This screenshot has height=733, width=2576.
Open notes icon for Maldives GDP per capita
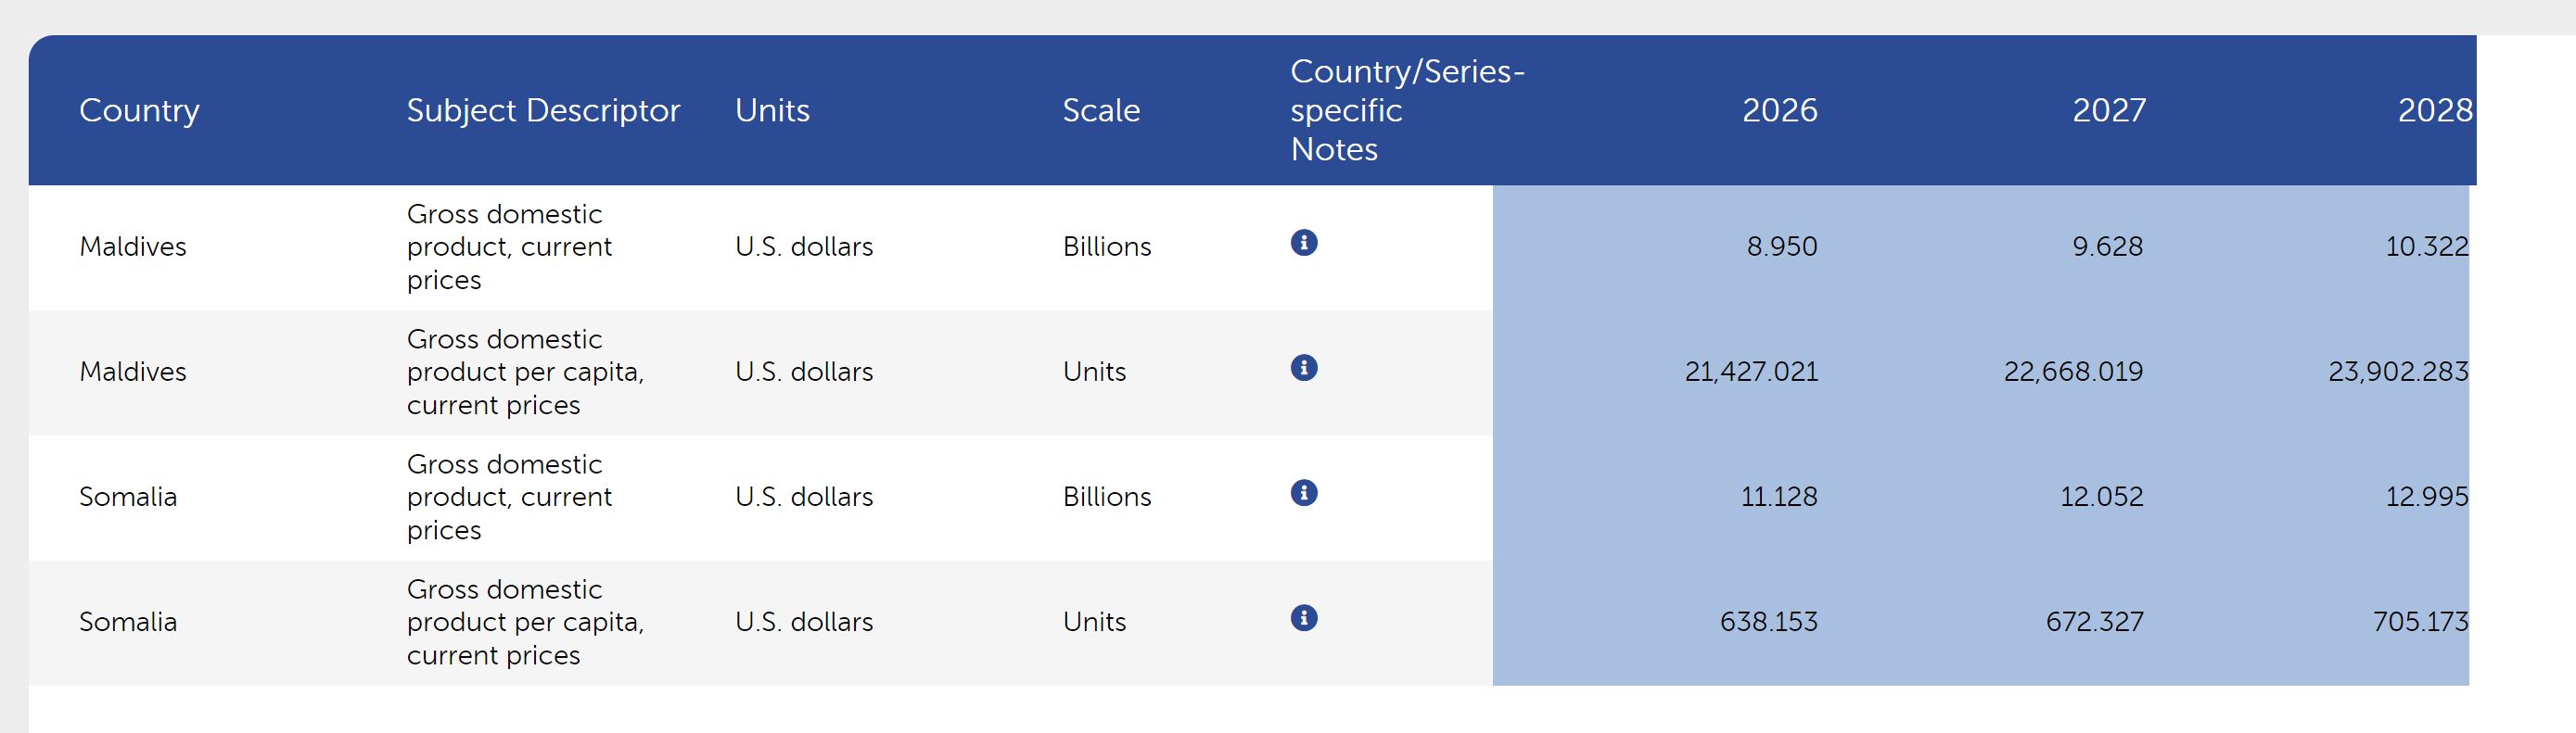coord(1304,368)
